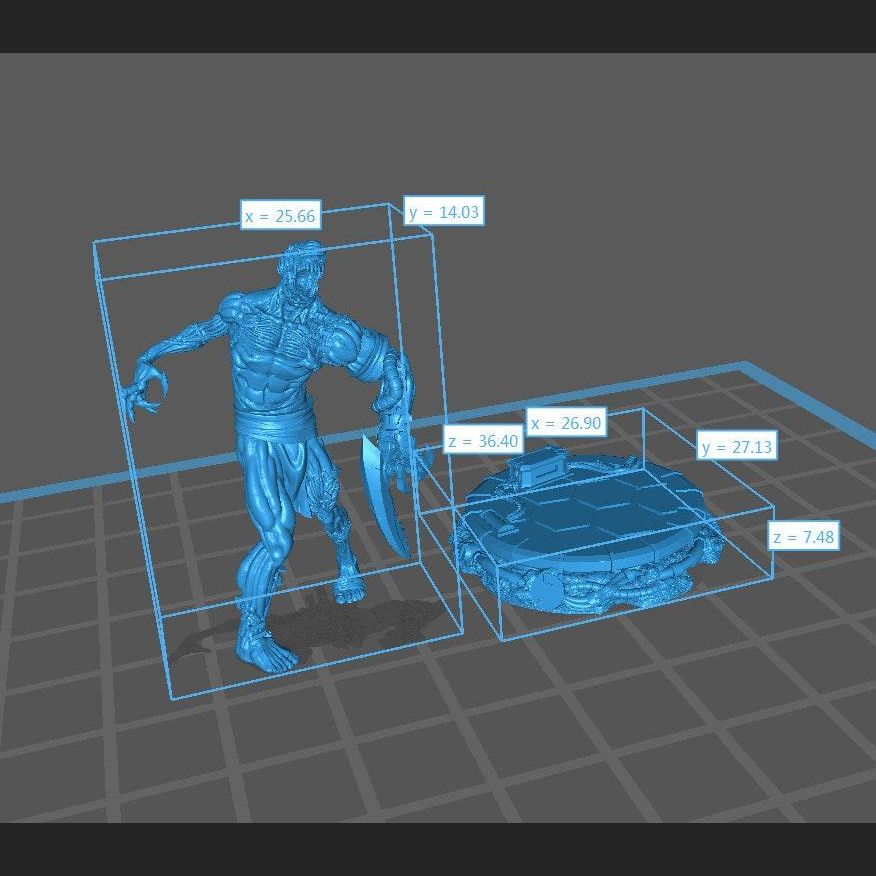Select the z = 7.48 height label
This screenshot has height=876, width=876.
[x=804, y=537]
